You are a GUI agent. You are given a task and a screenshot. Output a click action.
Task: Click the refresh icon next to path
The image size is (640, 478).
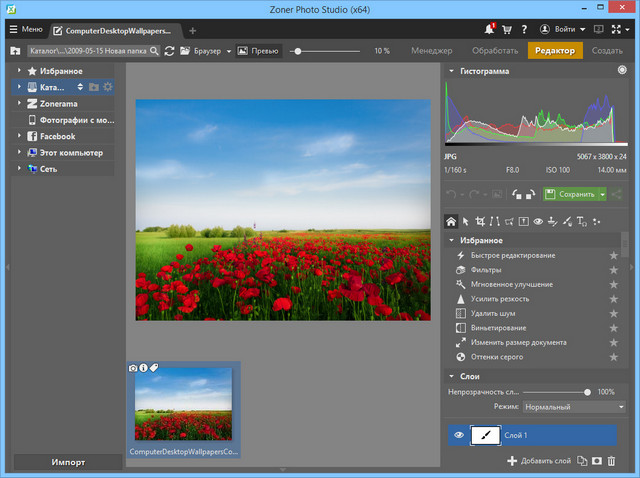click(170, 50)
